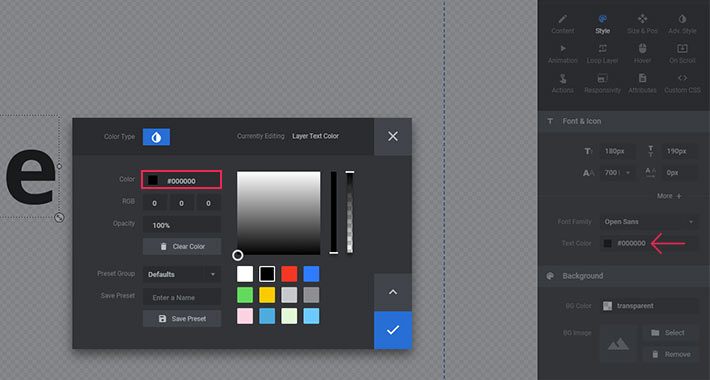
Task: Collapse presets with the up chevron button
Action: (393, 292)
